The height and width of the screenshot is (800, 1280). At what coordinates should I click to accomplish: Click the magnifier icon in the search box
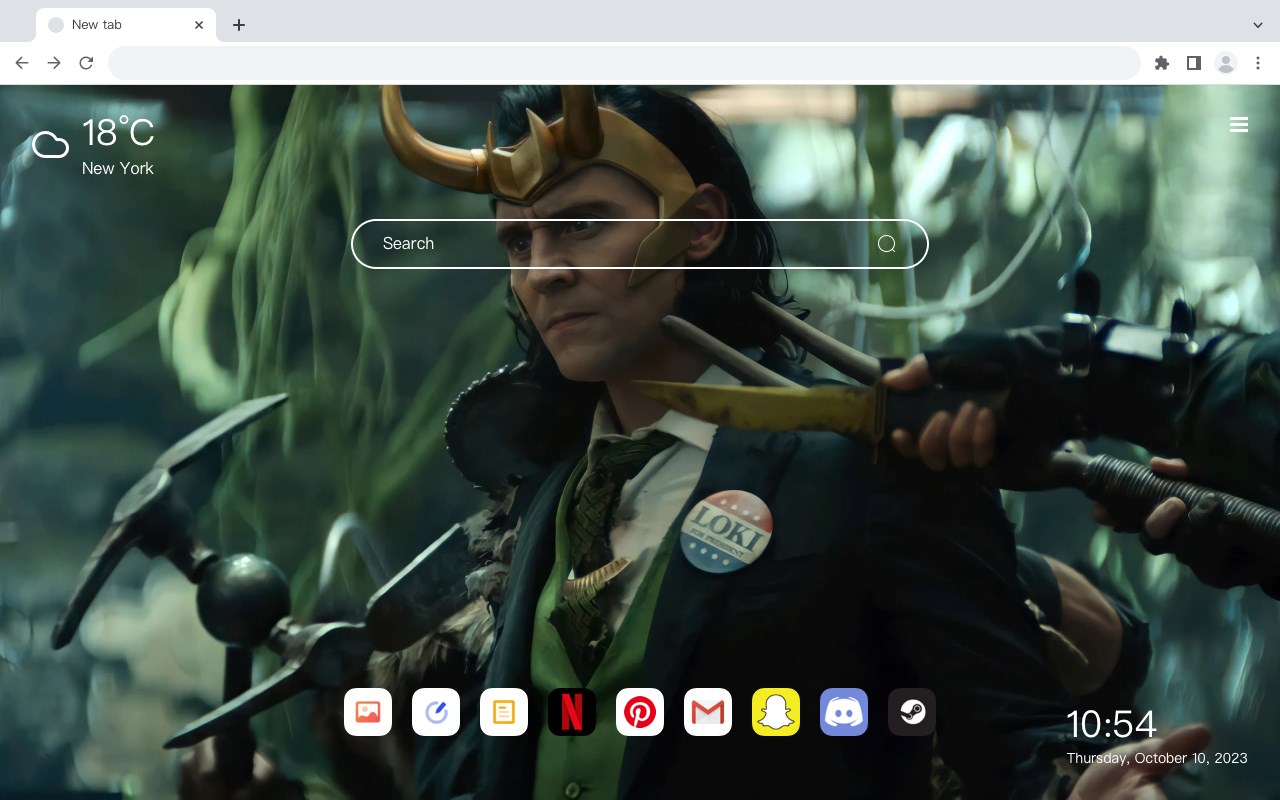[887, 244]
